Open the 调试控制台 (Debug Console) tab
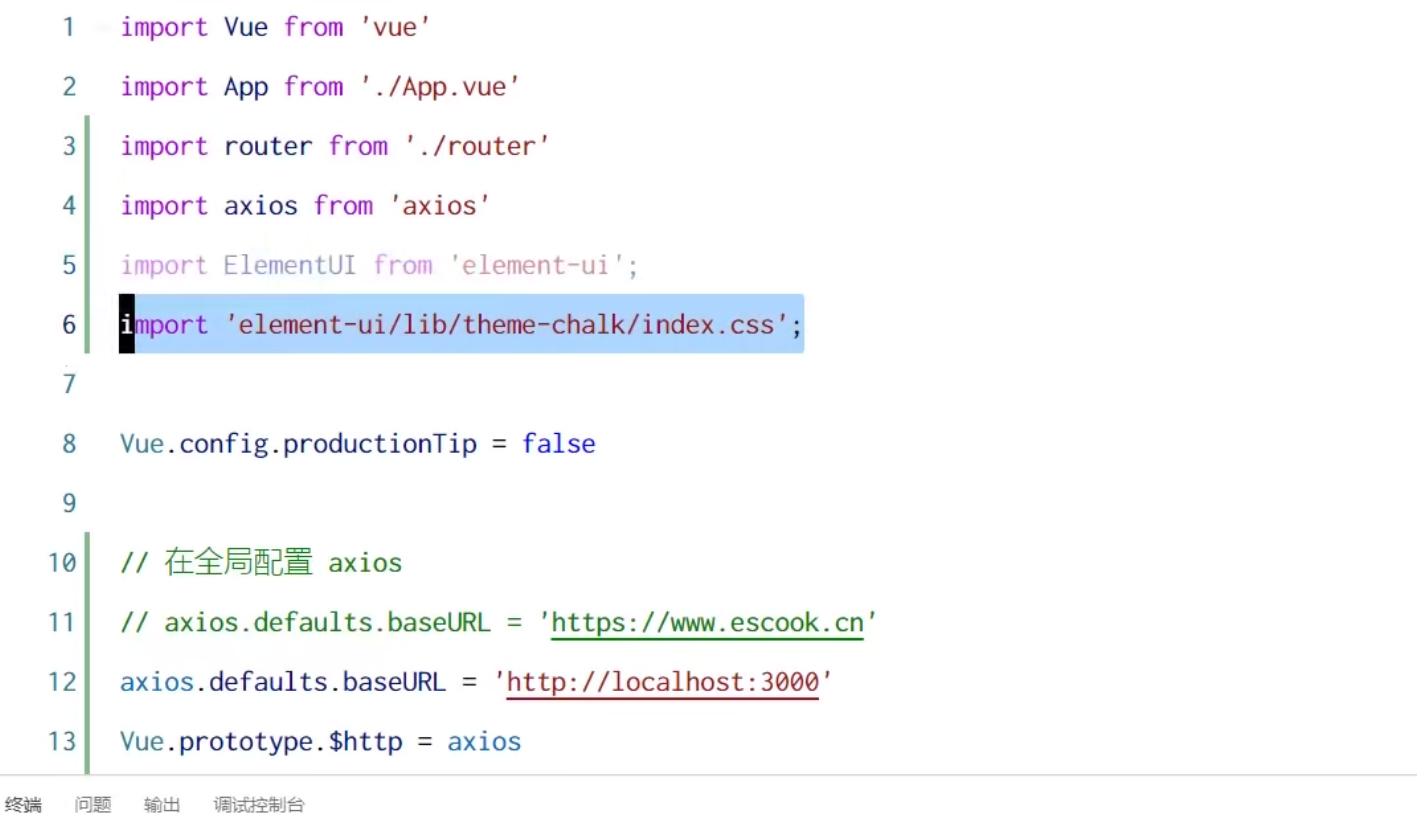 (x=258, y=804)
